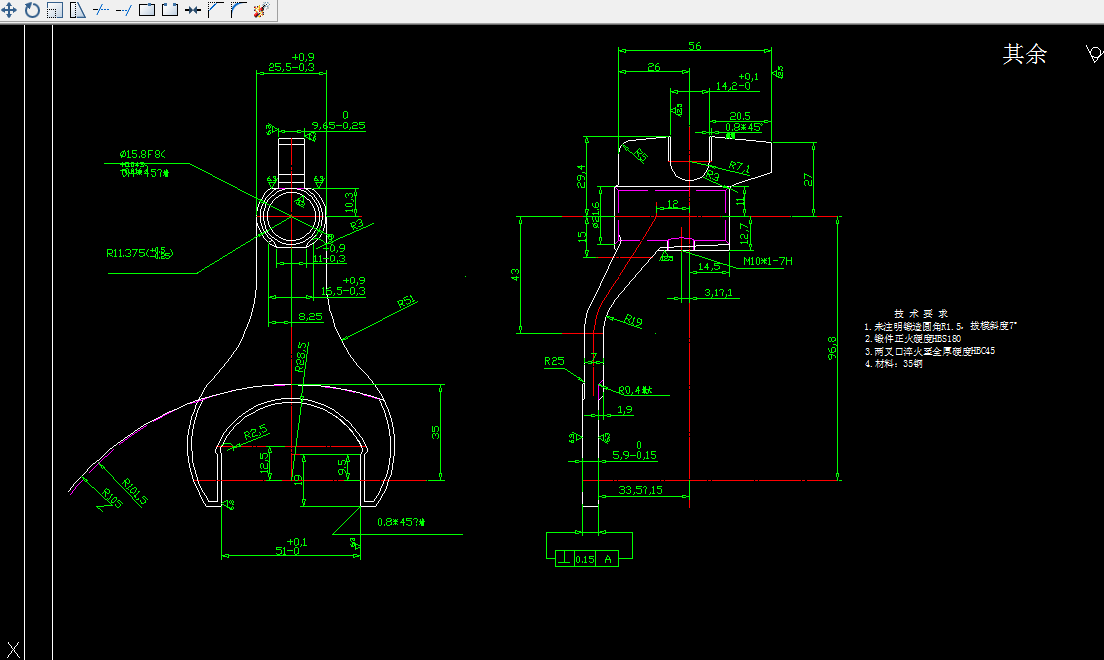Select the 1,9 dimension text

625,409
